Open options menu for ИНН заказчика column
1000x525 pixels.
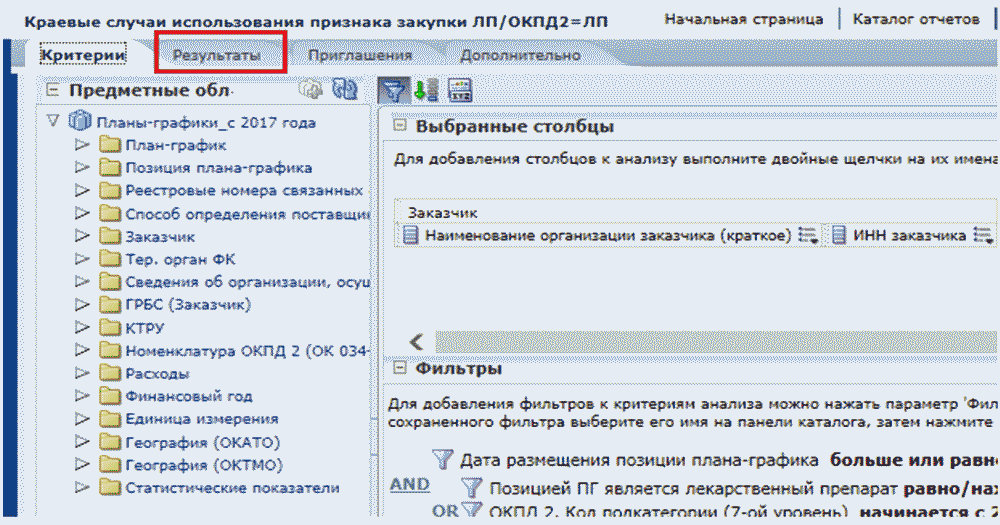(x=984, y=236)
